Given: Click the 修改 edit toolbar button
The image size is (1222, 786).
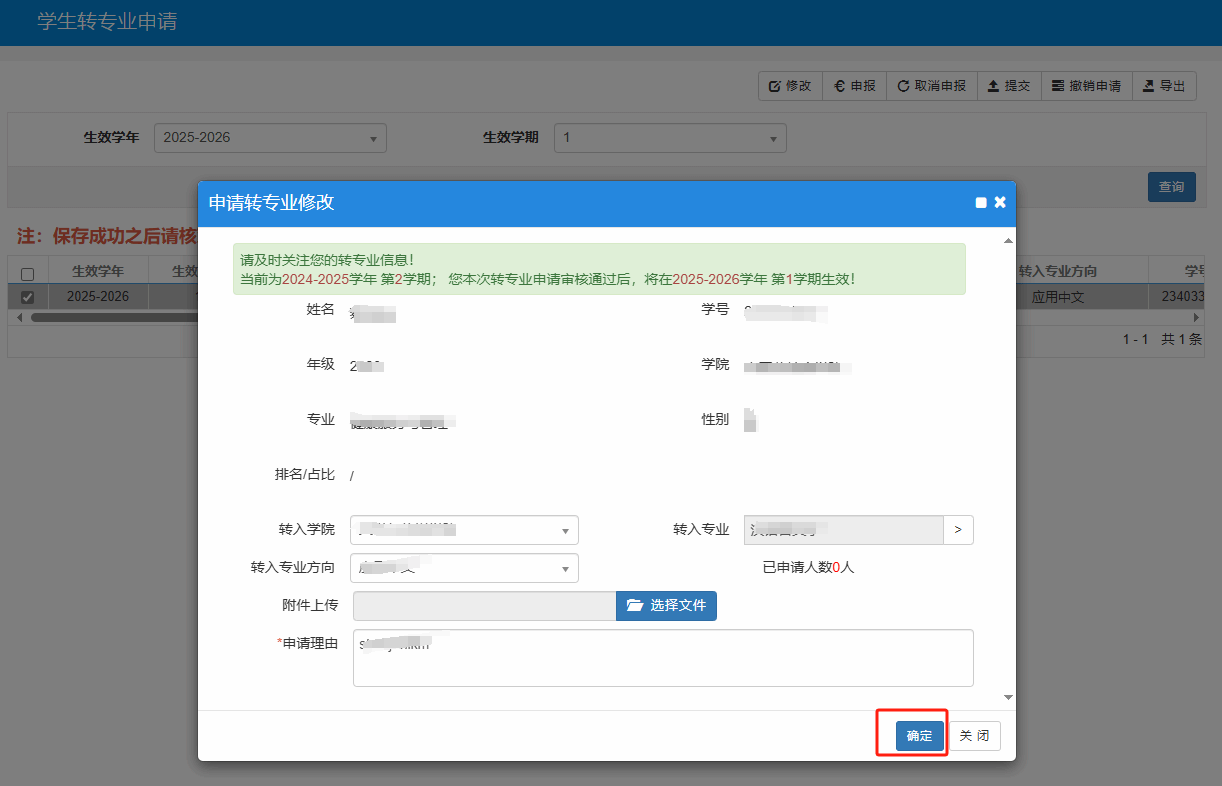Looking at the screenshot, I should pyautogui.click(x=790, y=86).
